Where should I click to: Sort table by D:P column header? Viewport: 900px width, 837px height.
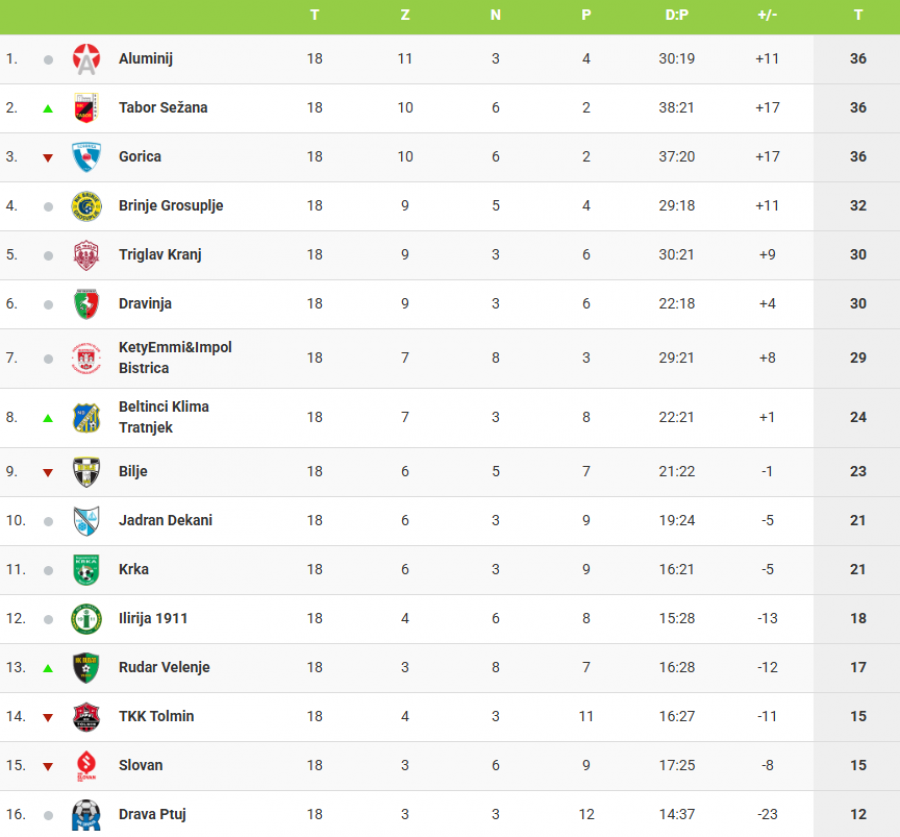676,15
